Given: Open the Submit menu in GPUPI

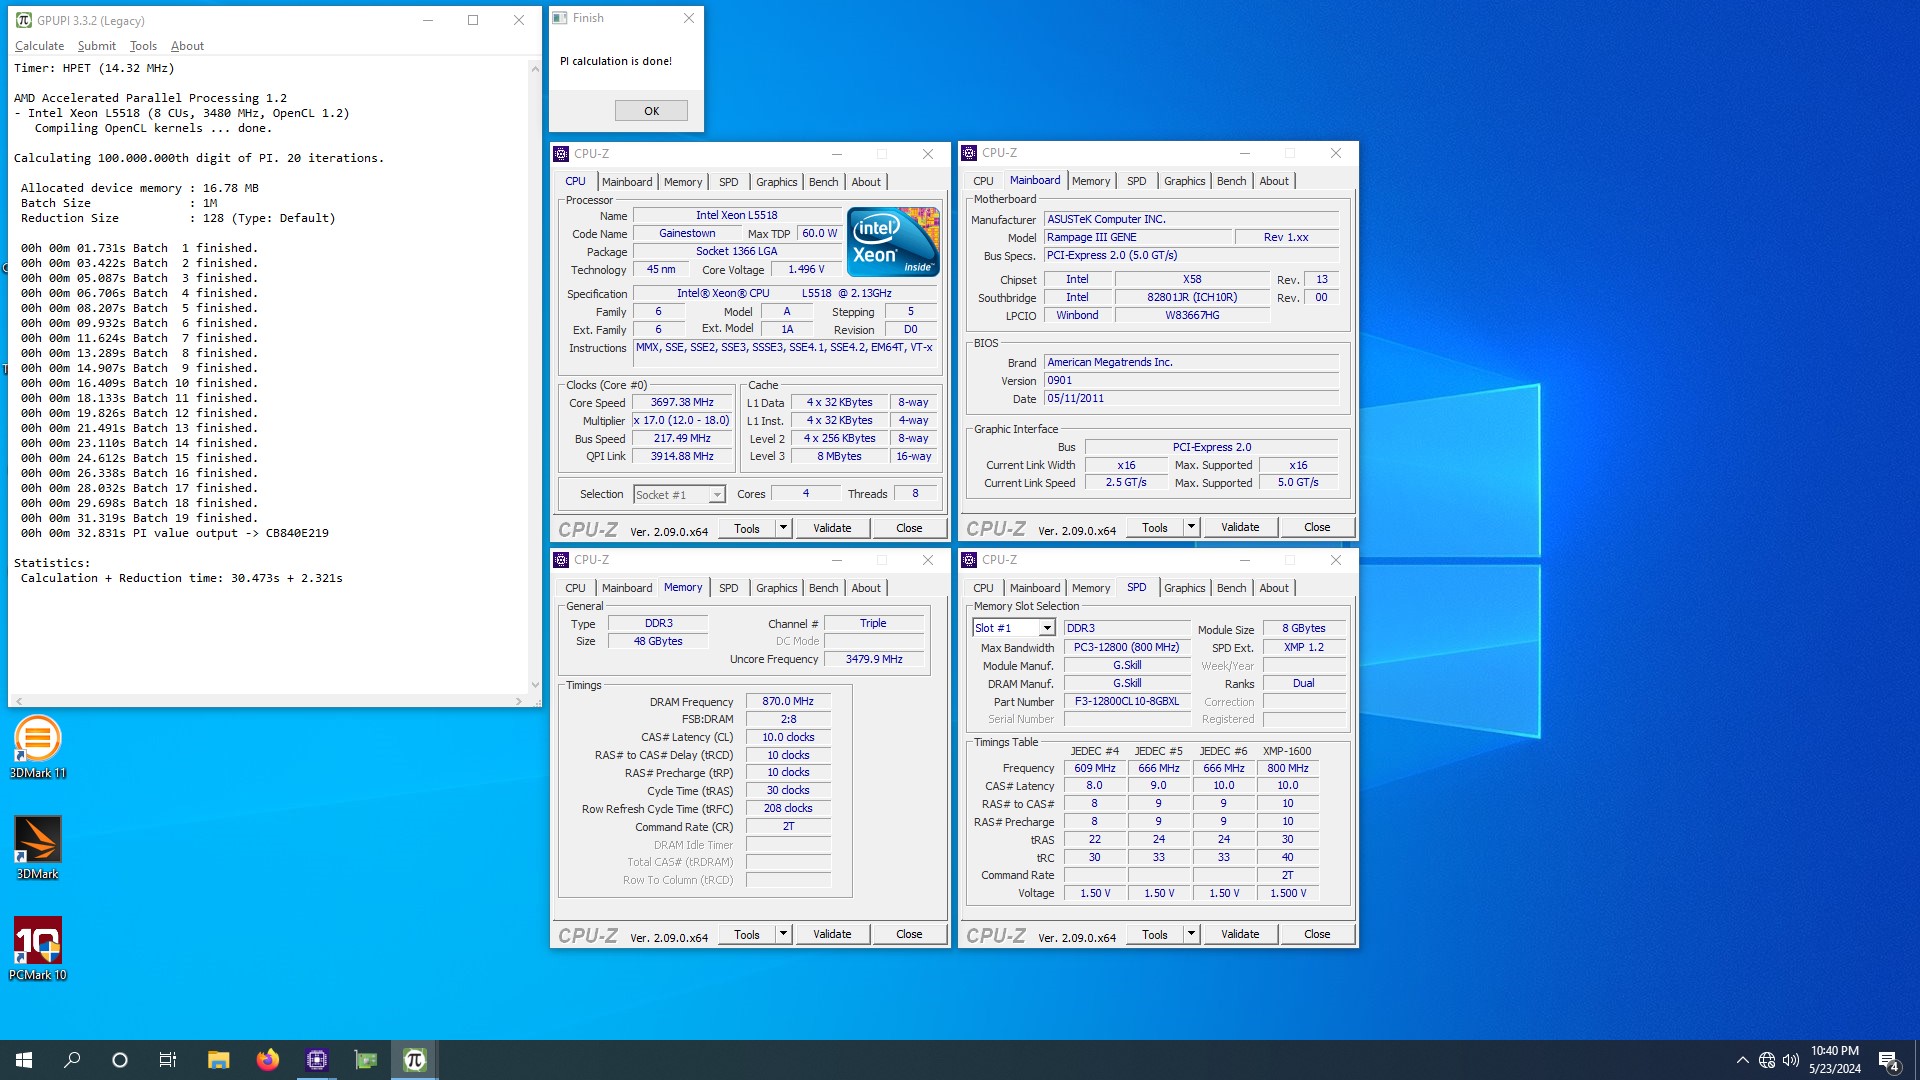Looking at the screenshot, I should pyautogui.click(x=96, y=46).
